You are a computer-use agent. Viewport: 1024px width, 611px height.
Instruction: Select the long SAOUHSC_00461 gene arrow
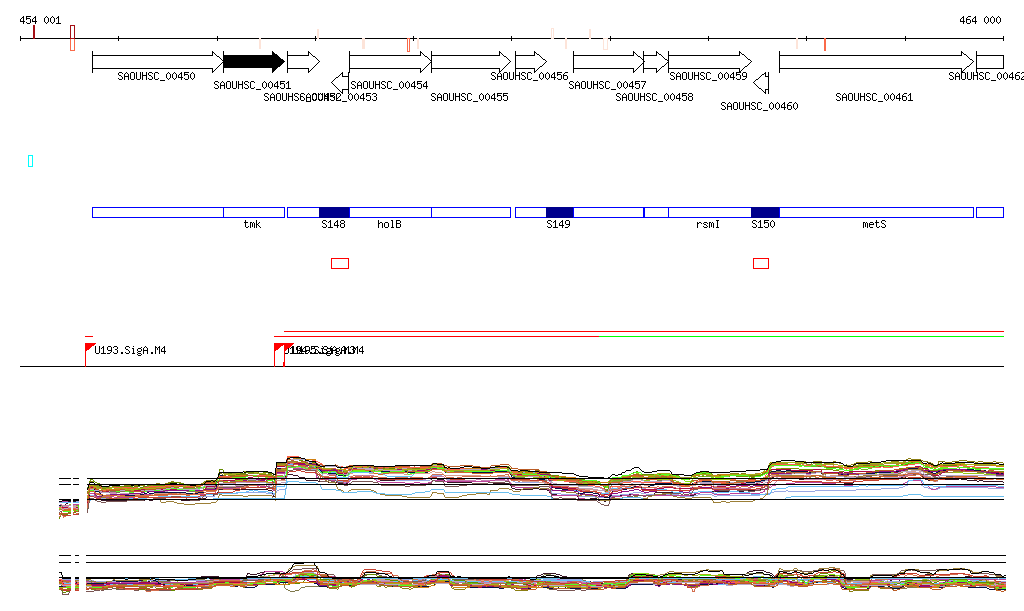(x=876, y=62)
